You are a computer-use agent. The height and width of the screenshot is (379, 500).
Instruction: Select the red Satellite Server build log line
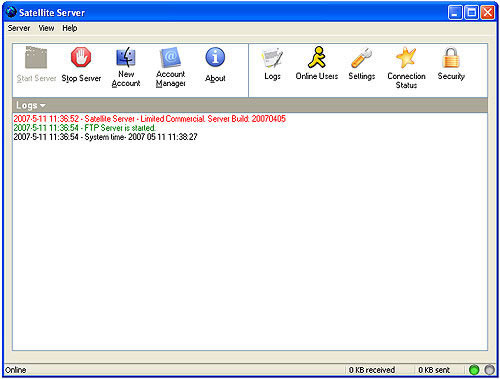click(149, 119)
